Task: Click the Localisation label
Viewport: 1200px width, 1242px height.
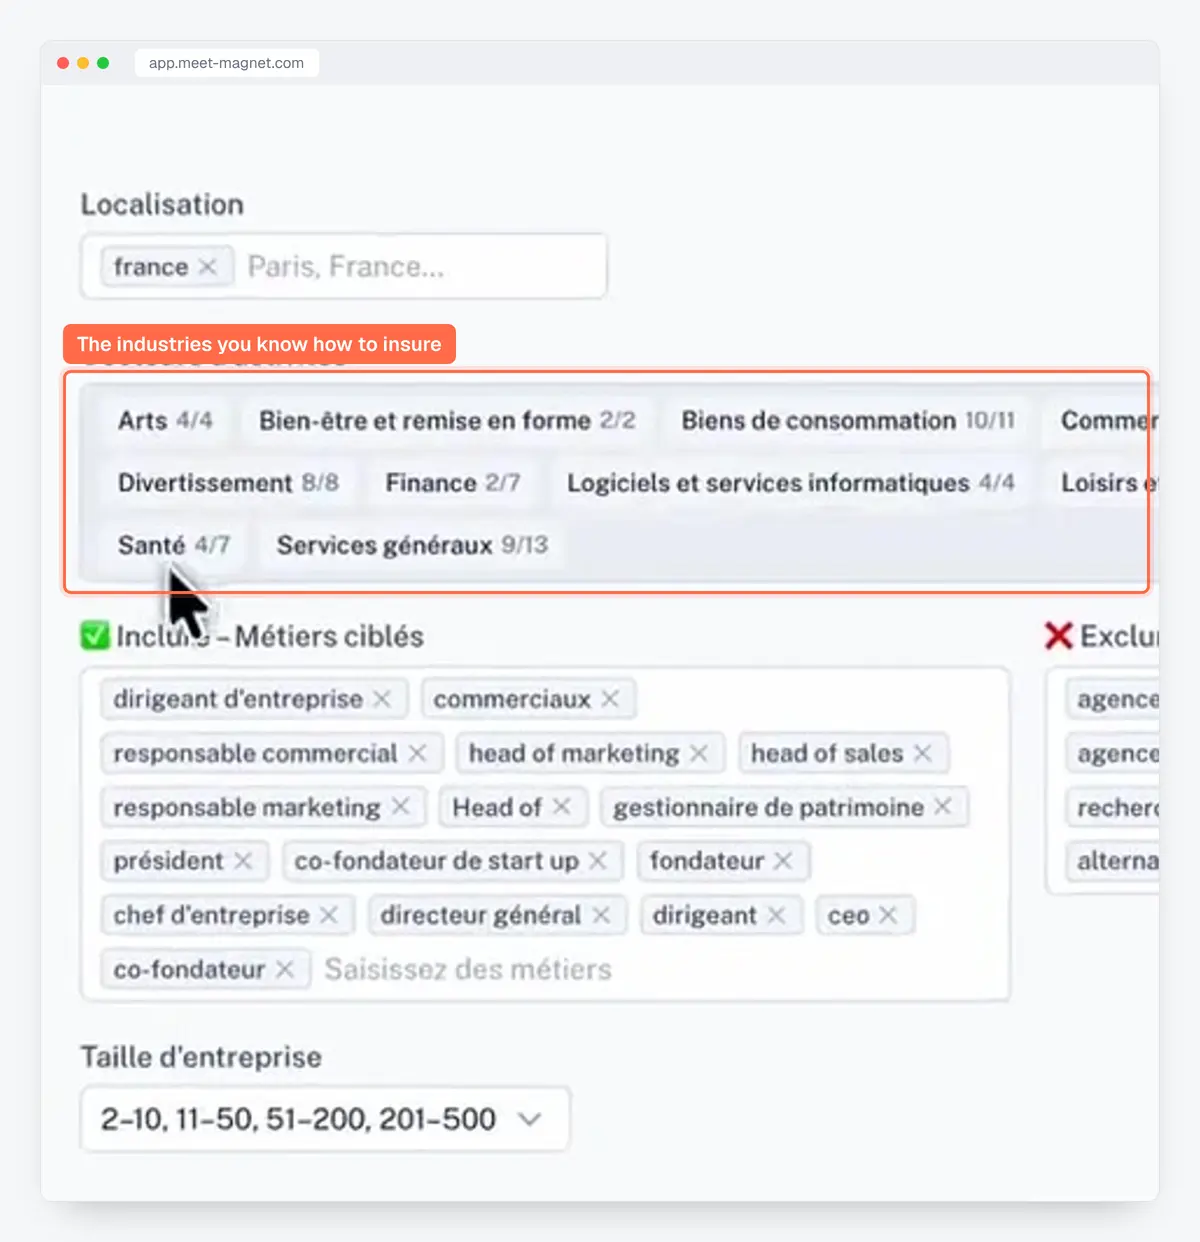Action: click(162, 204)
